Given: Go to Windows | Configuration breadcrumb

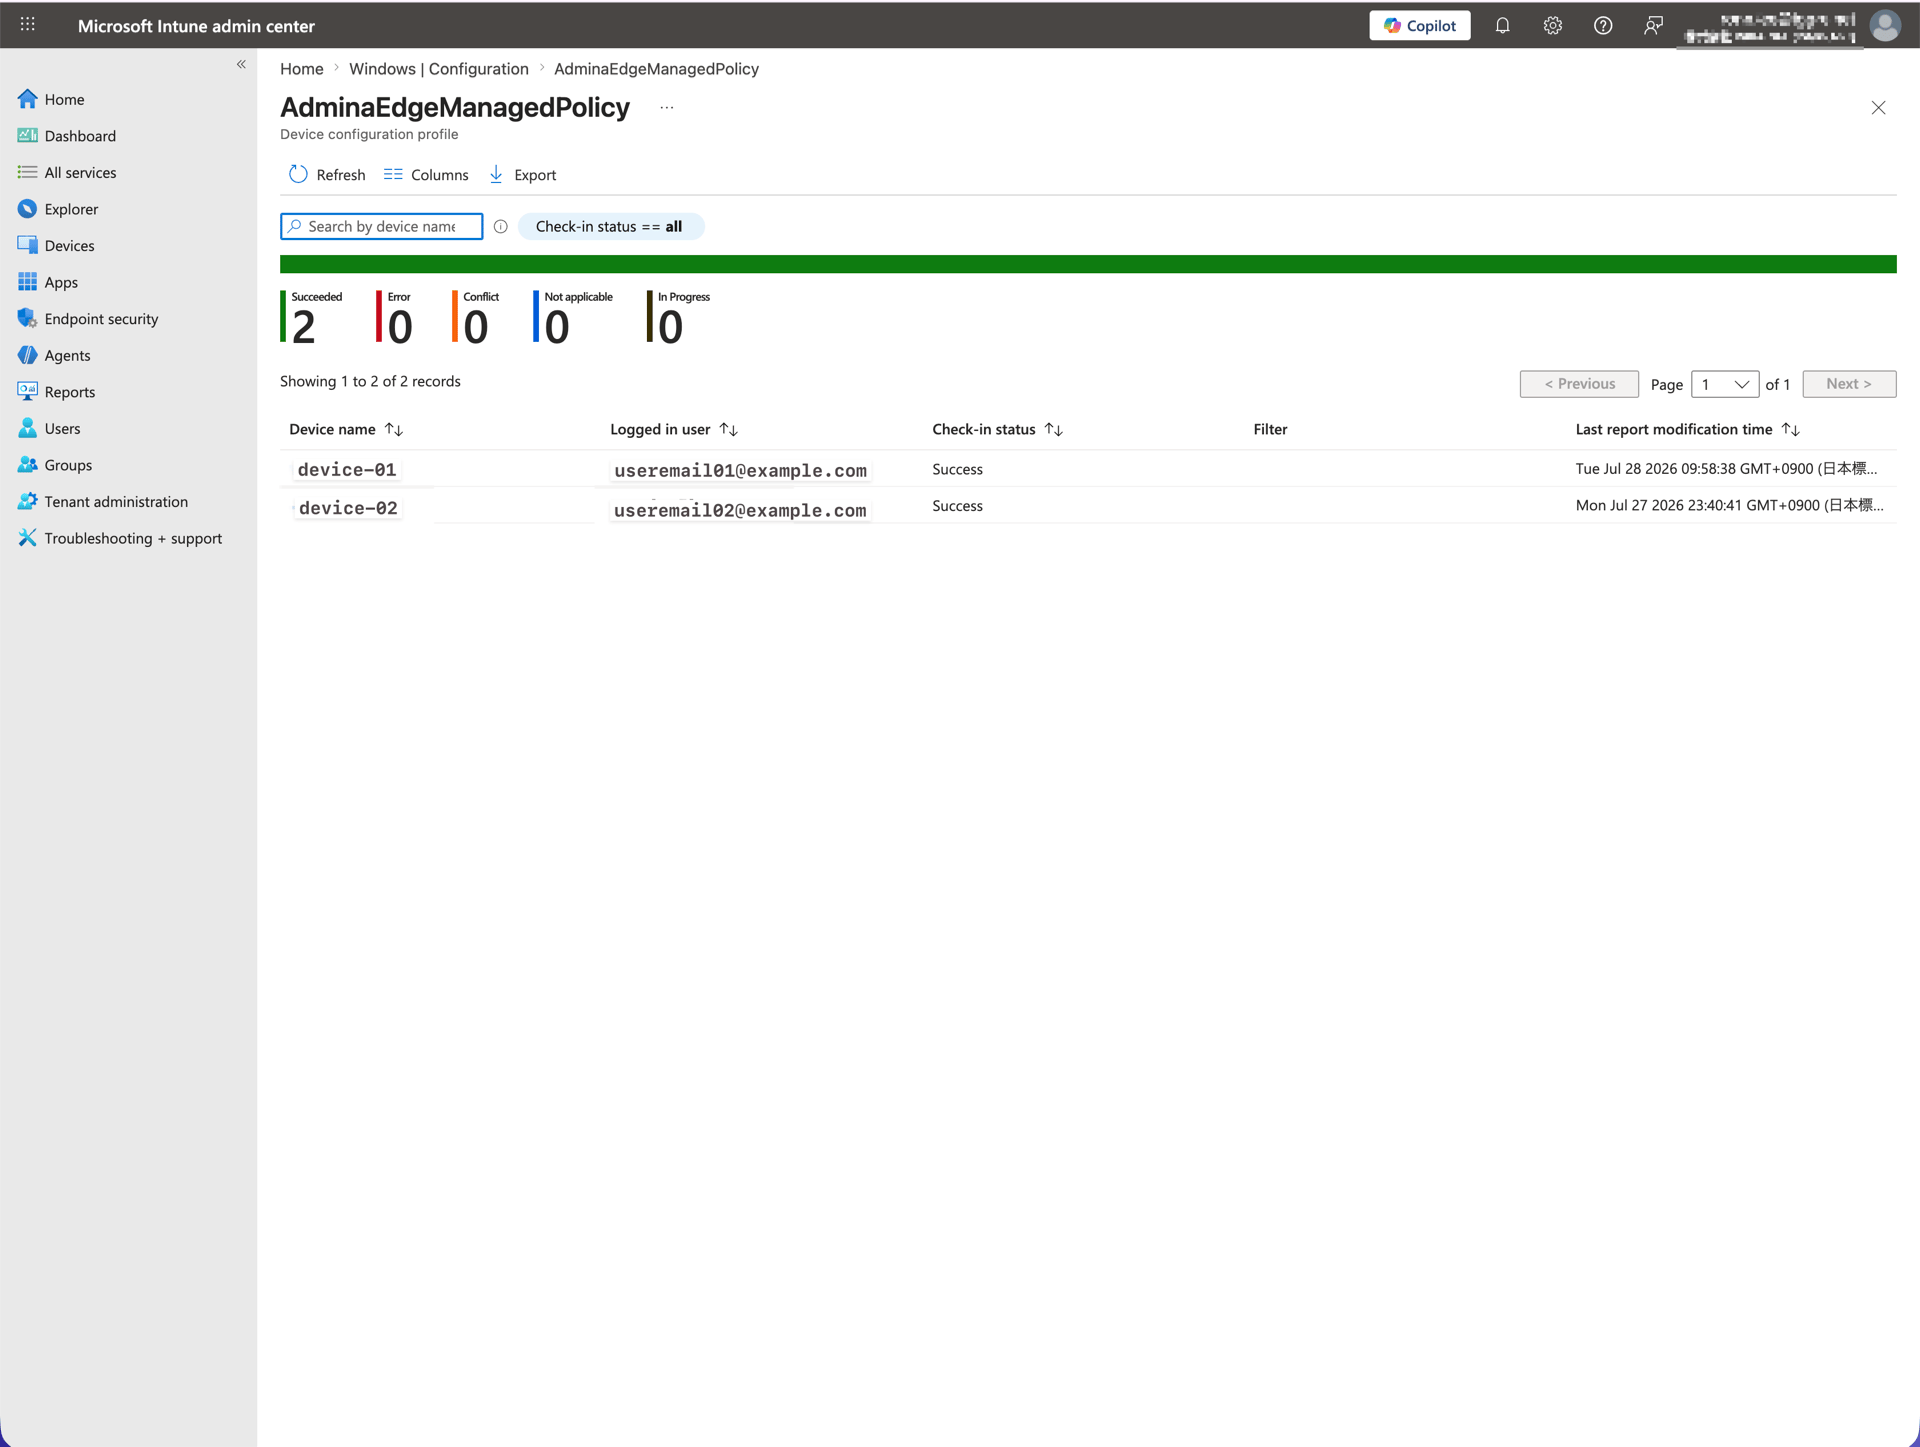Looking at the screenshot, I should 439,69.
